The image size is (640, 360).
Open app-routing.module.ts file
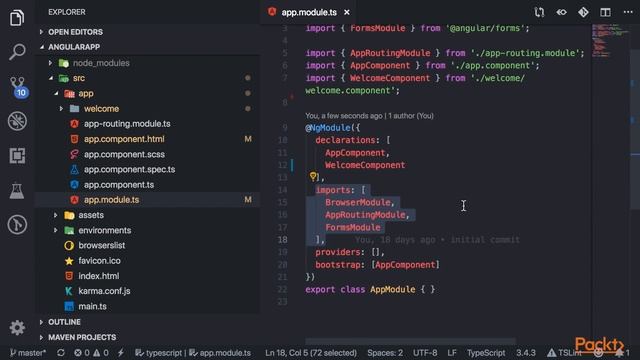tap(127, 124)
